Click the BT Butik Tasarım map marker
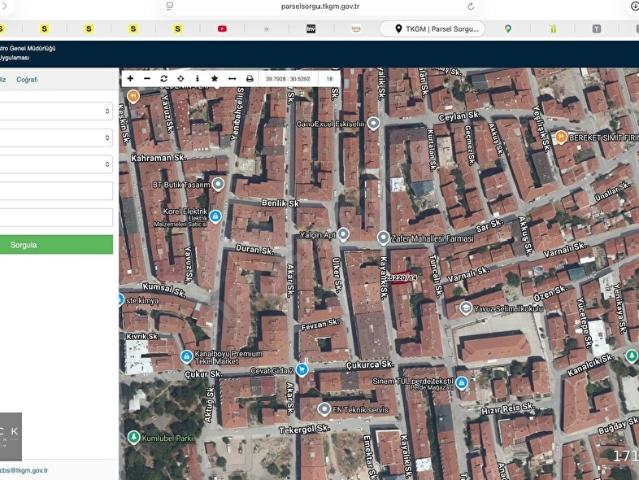639x480 pixels. click(x=218, y=184)
